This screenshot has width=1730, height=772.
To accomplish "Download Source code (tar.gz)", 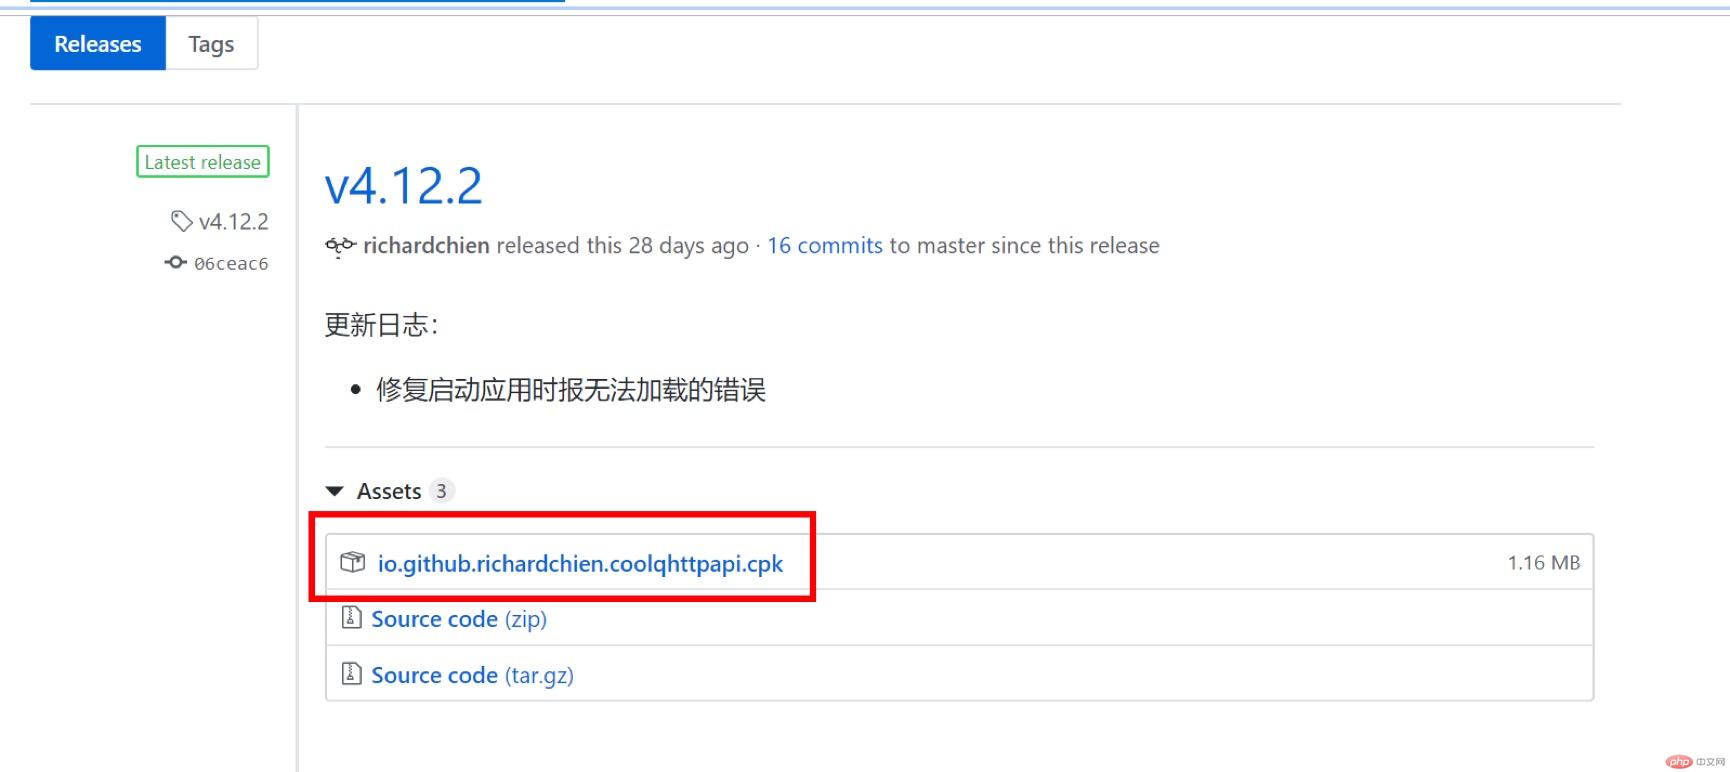I will (x=472, y=675).
